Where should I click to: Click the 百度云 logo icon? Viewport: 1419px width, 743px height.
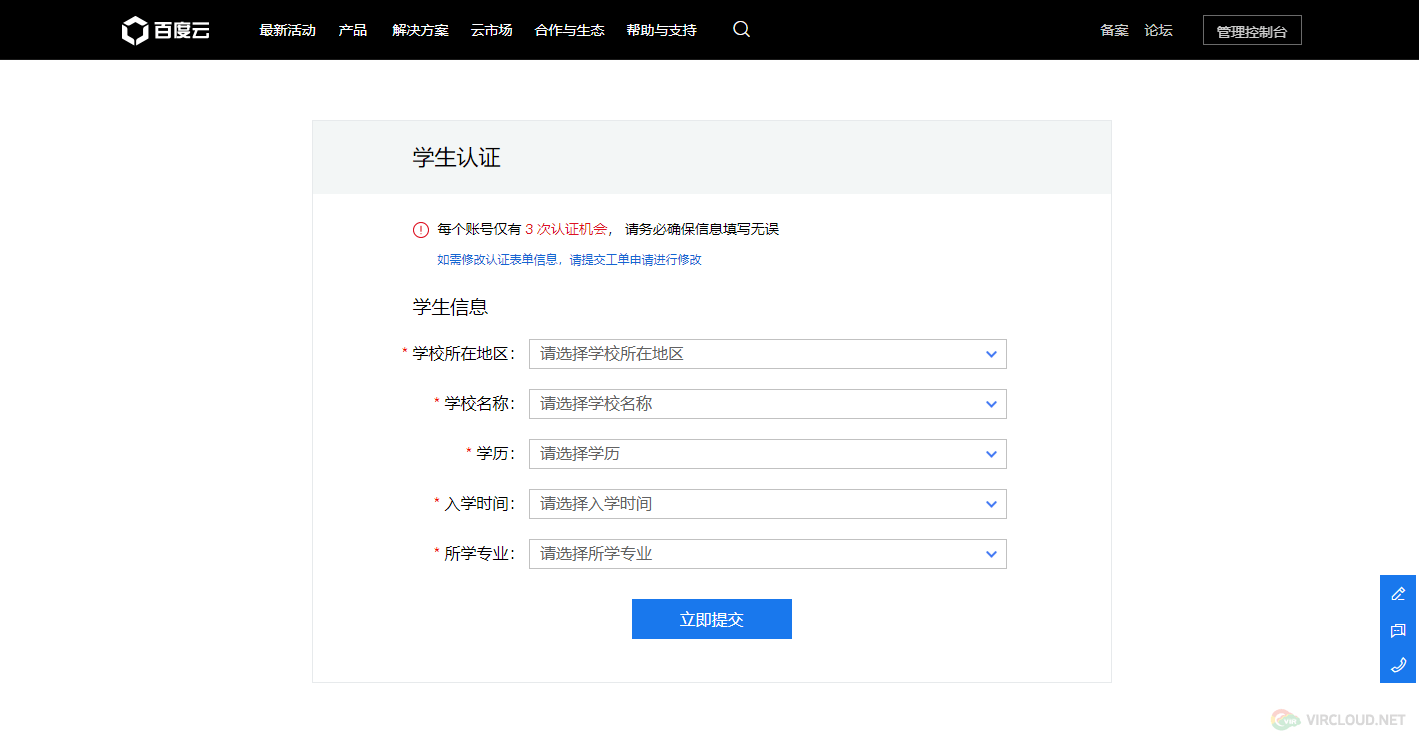point(134,29)
